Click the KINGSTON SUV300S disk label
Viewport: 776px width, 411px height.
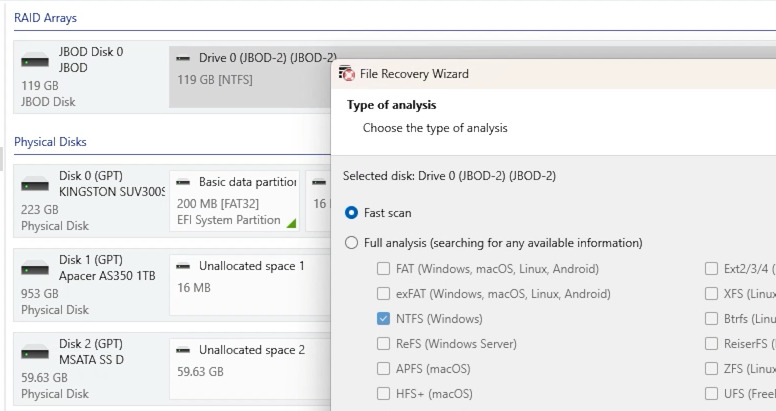112,192
